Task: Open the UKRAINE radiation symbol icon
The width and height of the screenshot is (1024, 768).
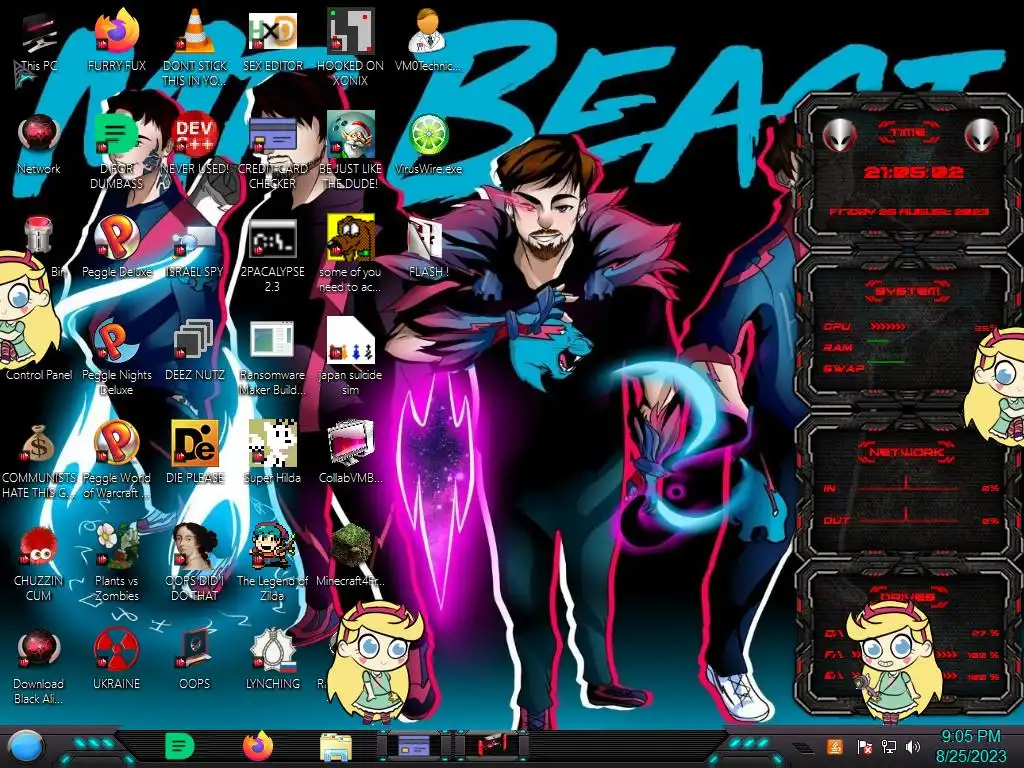Action: point(116,660)
